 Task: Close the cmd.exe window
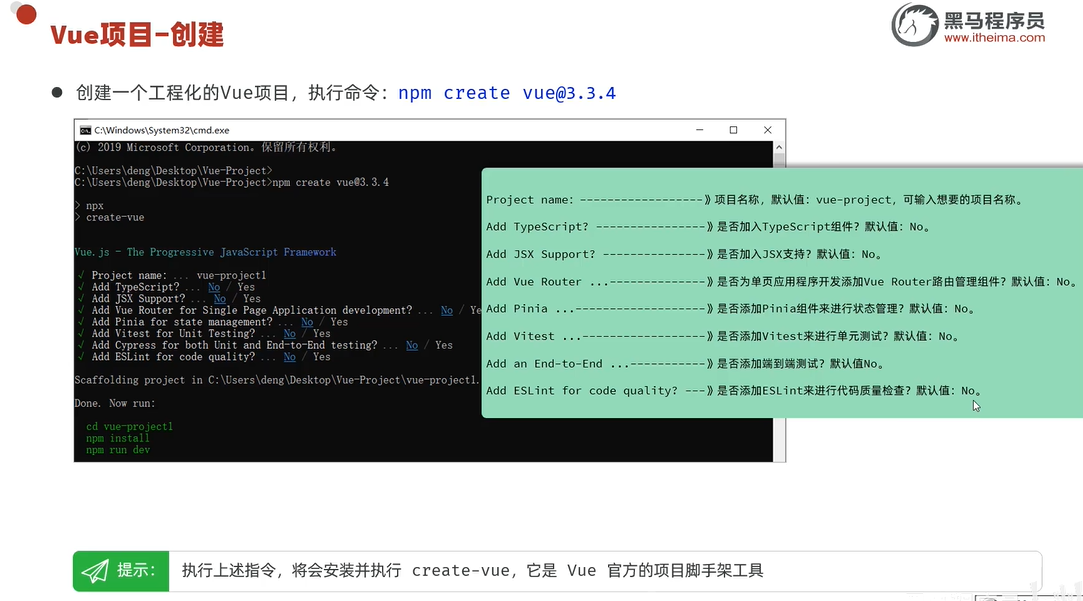[x=767, y=130]
